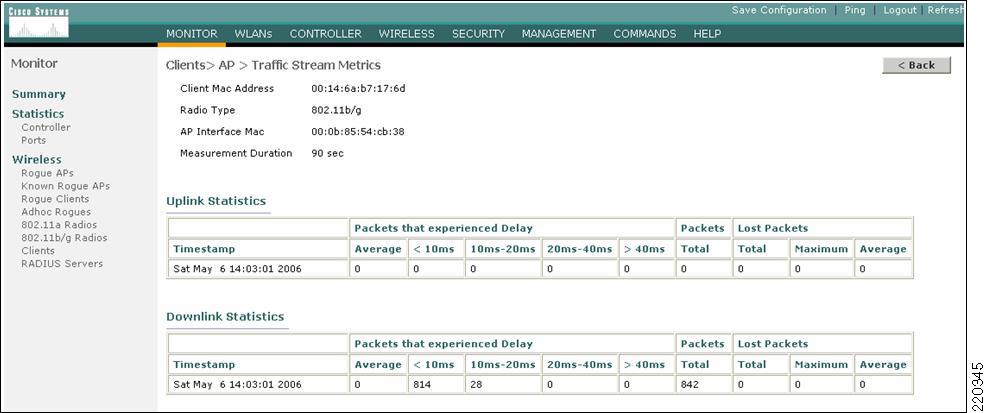Viewport: 985px width, 413px height.
Task: Click AP Interface Mac value 00:0b:85:54:cb:38
Action: pyautogui.click(x=357, y=132)
